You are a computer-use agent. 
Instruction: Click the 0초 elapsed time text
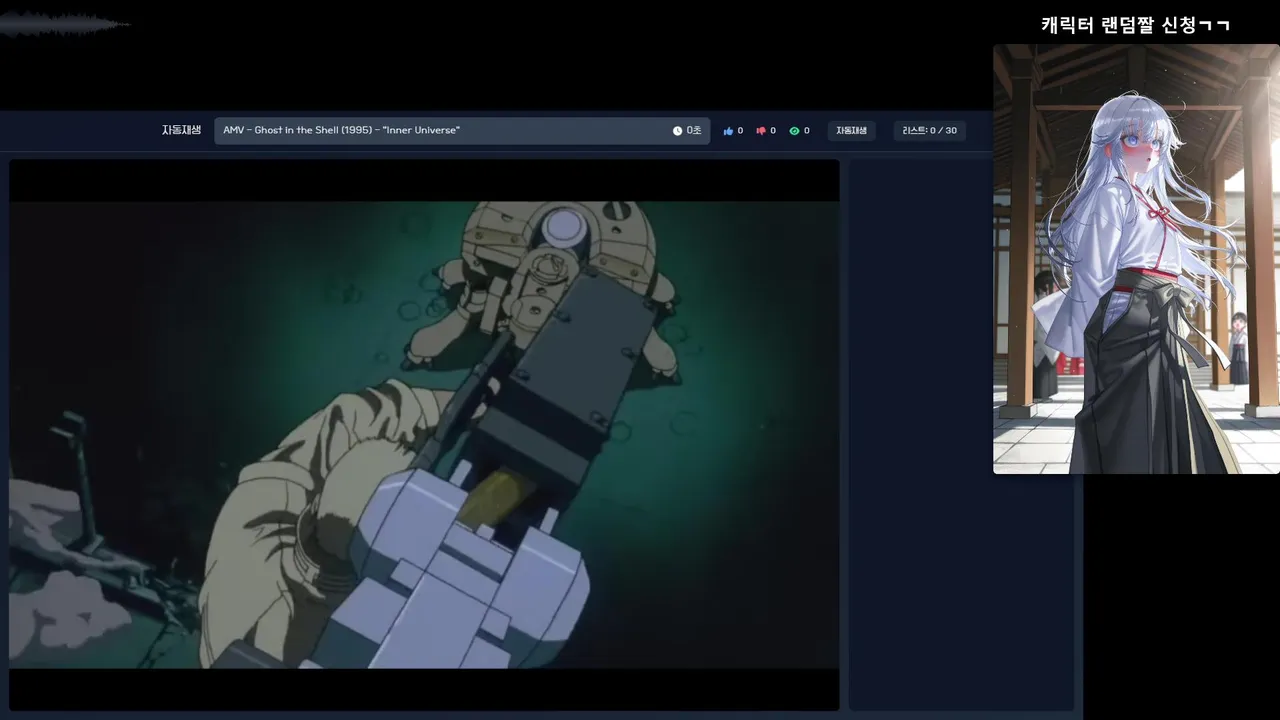(x=694, y=131)
